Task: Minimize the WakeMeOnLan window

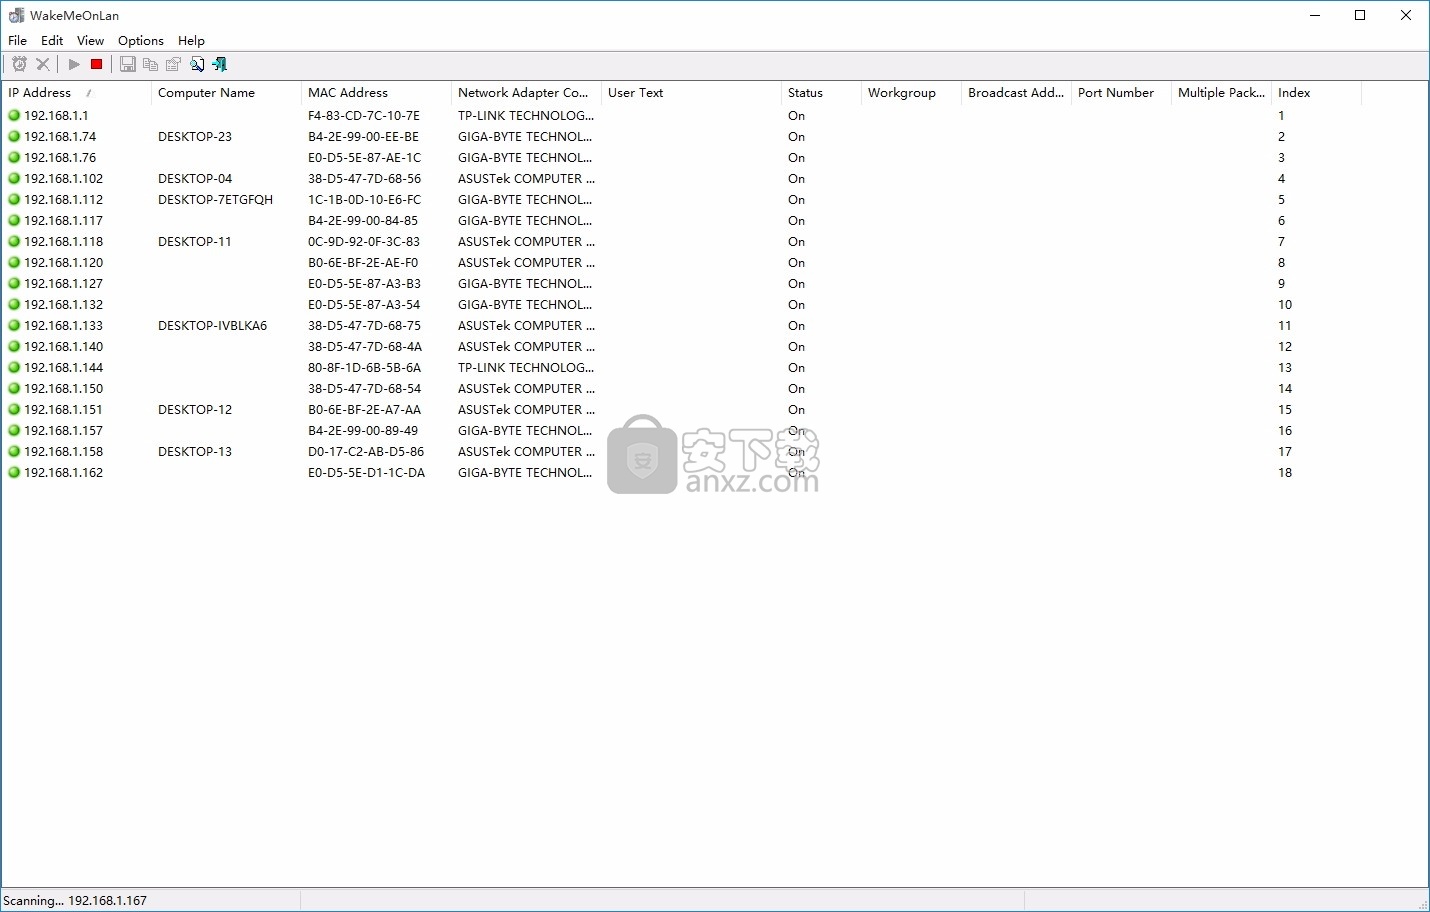Action: 1315,15
